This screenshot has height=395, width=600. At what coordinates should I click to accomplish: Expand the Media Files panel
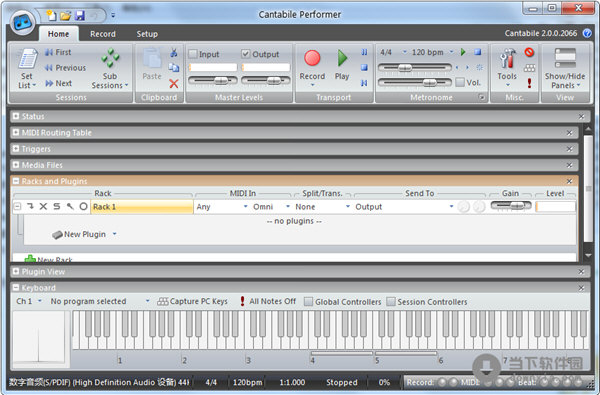coord(16,165)
